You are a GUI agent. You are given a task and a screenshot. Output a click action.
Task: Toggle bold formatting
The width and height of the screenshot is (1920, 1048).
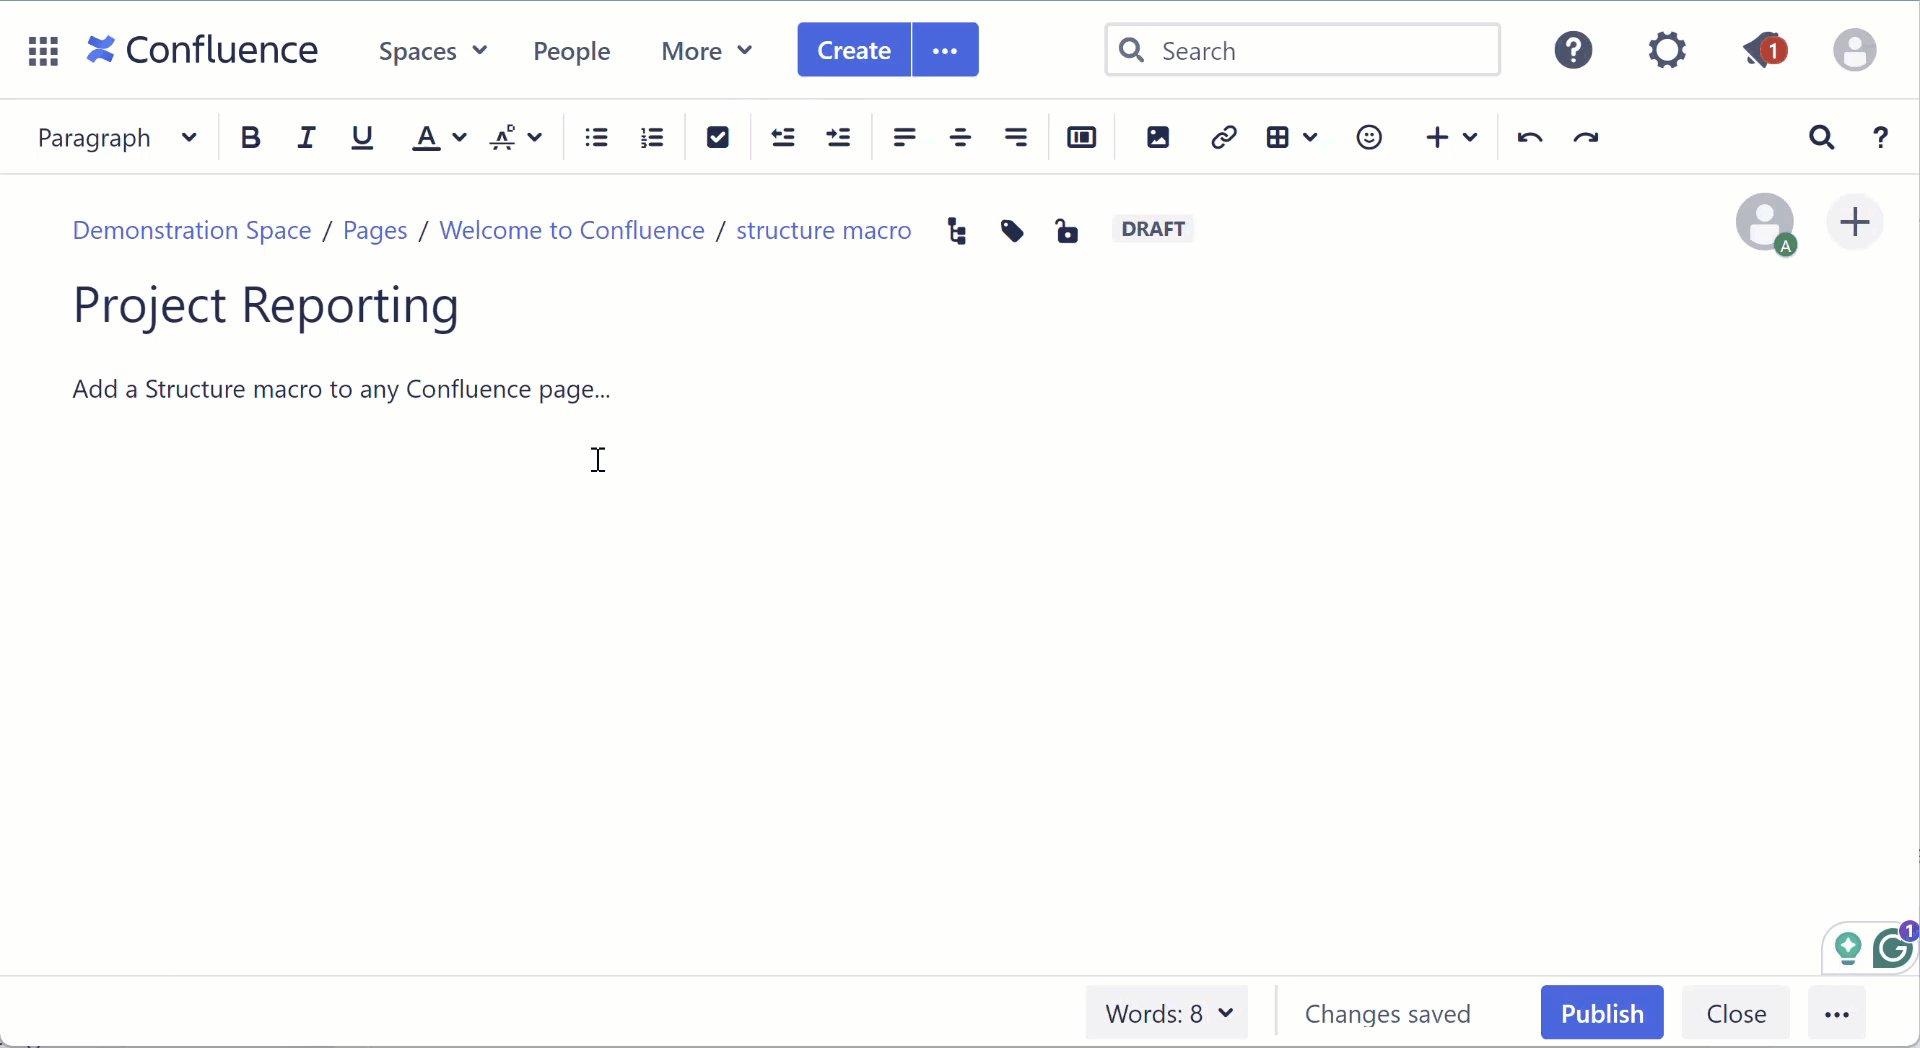click(251, 137)
